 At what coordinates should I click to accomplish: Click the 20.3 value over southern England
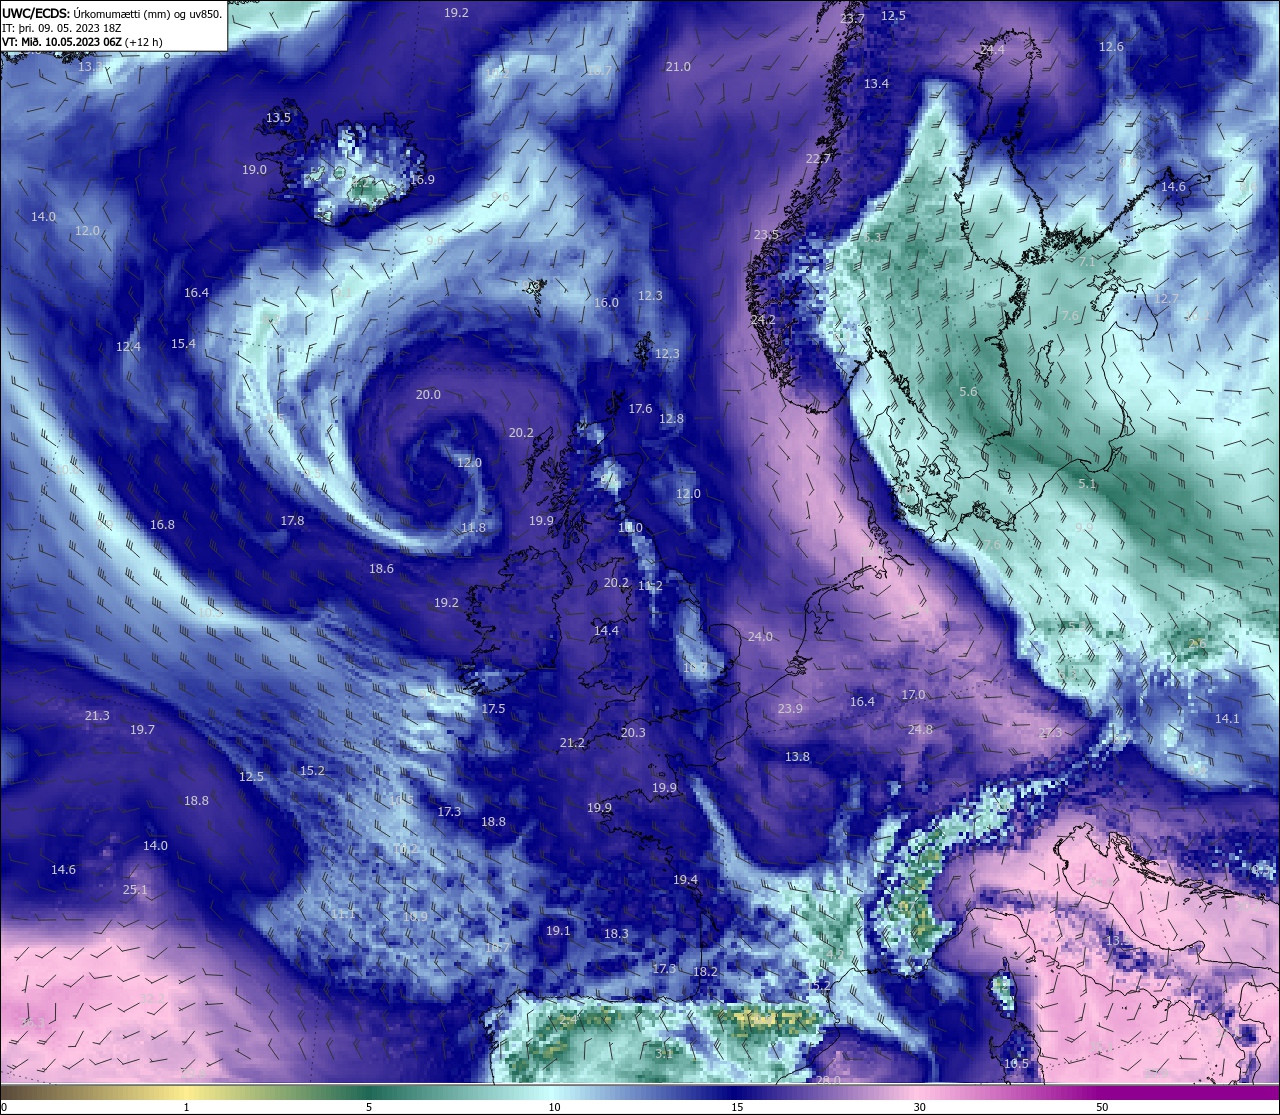(x=633, y=733)
